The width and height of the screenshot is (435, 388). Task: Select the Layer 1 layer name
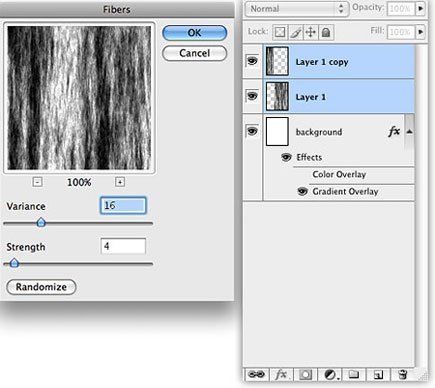pos(311,97)
